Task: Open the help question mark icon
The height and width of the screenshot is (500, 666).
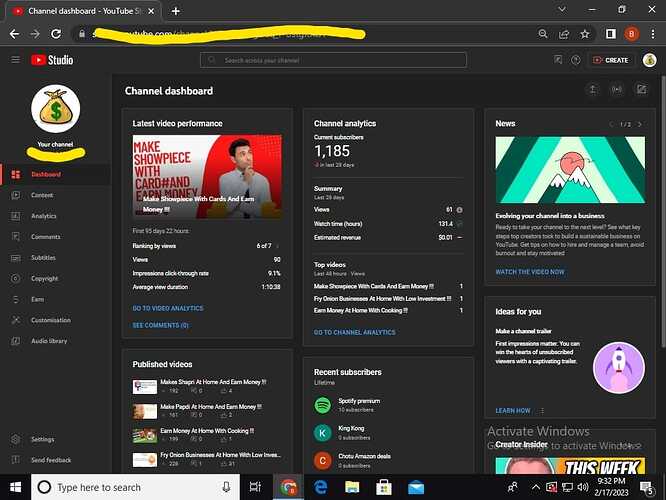Action: (576, 60)
